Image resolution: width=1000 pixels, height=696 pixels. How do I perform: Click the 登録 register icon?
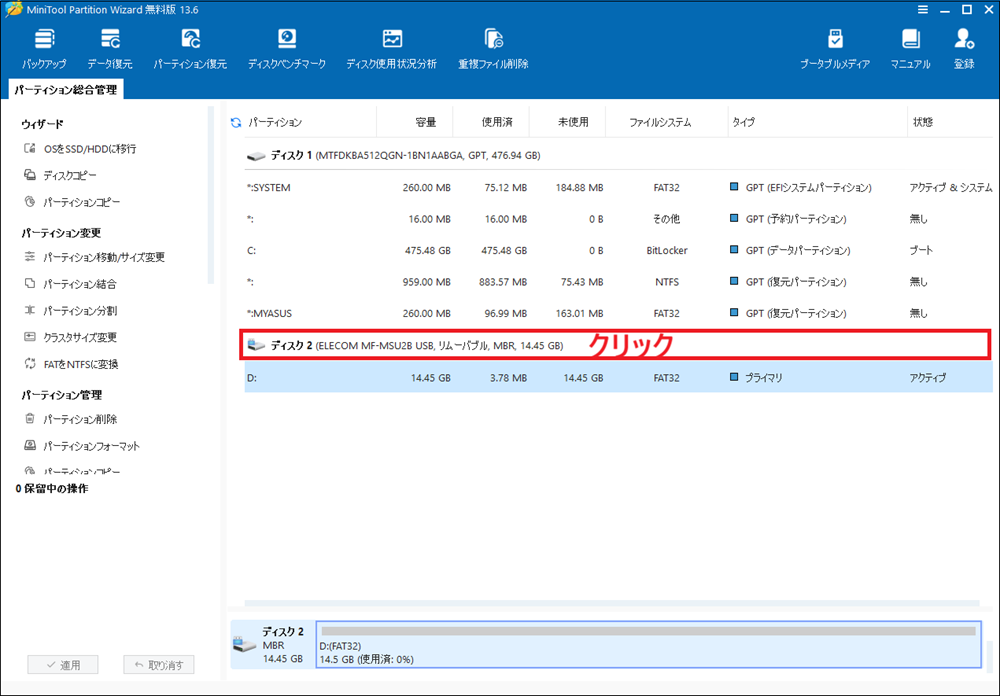[x=964, y=48]
